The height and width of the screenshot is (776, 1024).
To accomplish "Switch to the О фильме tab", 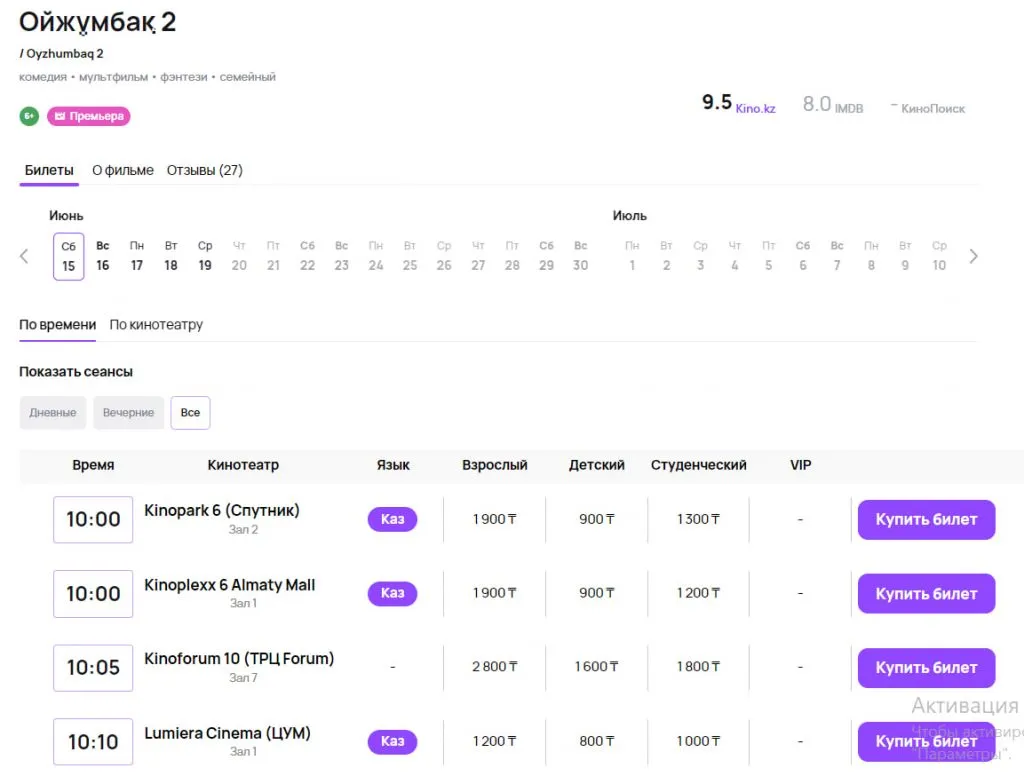I will tap(123, 170).
